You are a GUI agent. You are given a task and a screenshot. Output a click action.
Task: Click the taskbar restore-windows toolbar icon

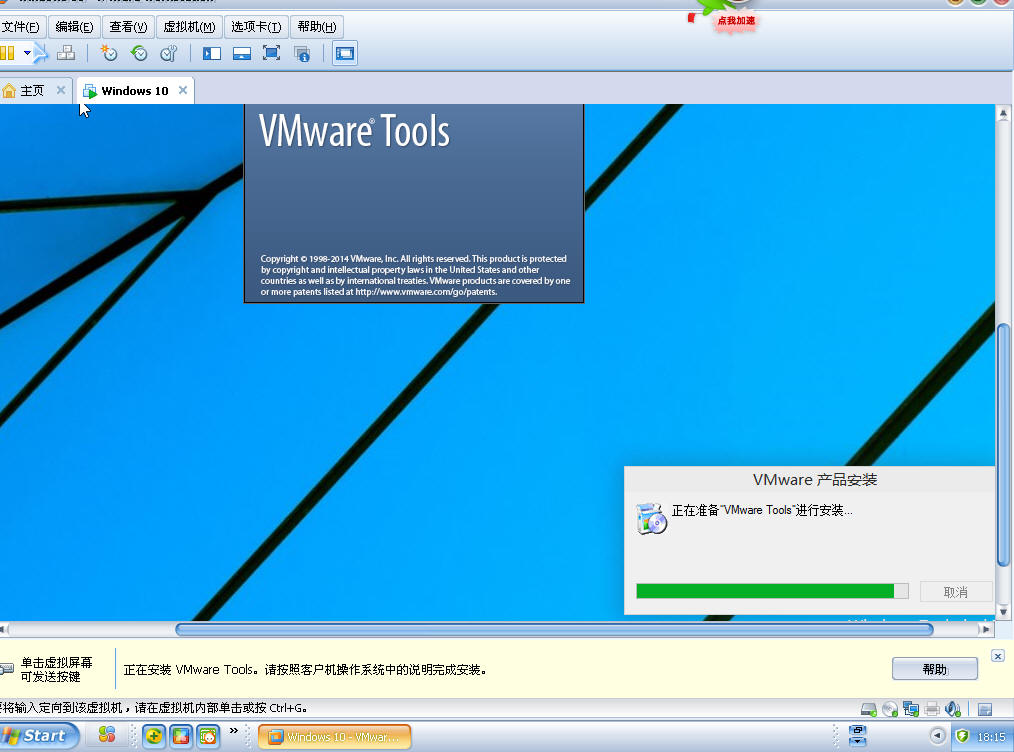(858, 731)
